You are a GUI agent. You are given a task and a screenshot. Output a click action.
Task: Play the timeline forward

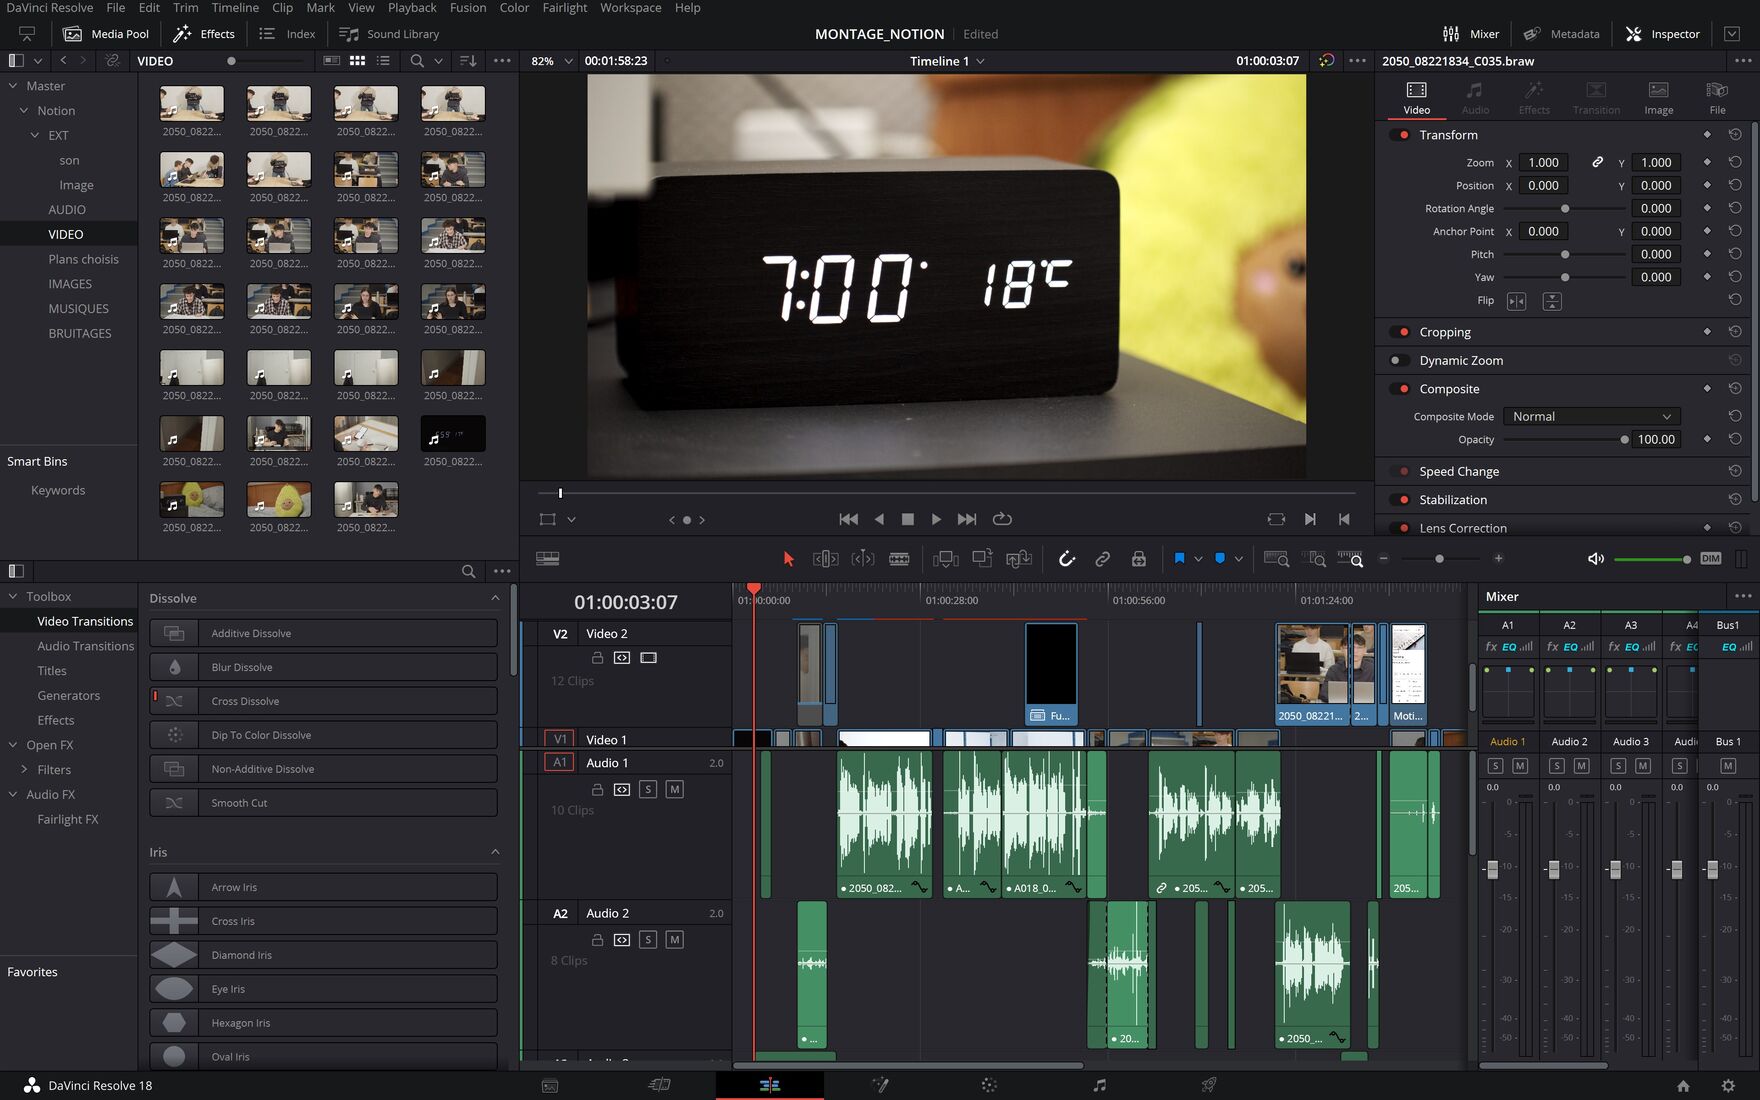tap(936, 519)
